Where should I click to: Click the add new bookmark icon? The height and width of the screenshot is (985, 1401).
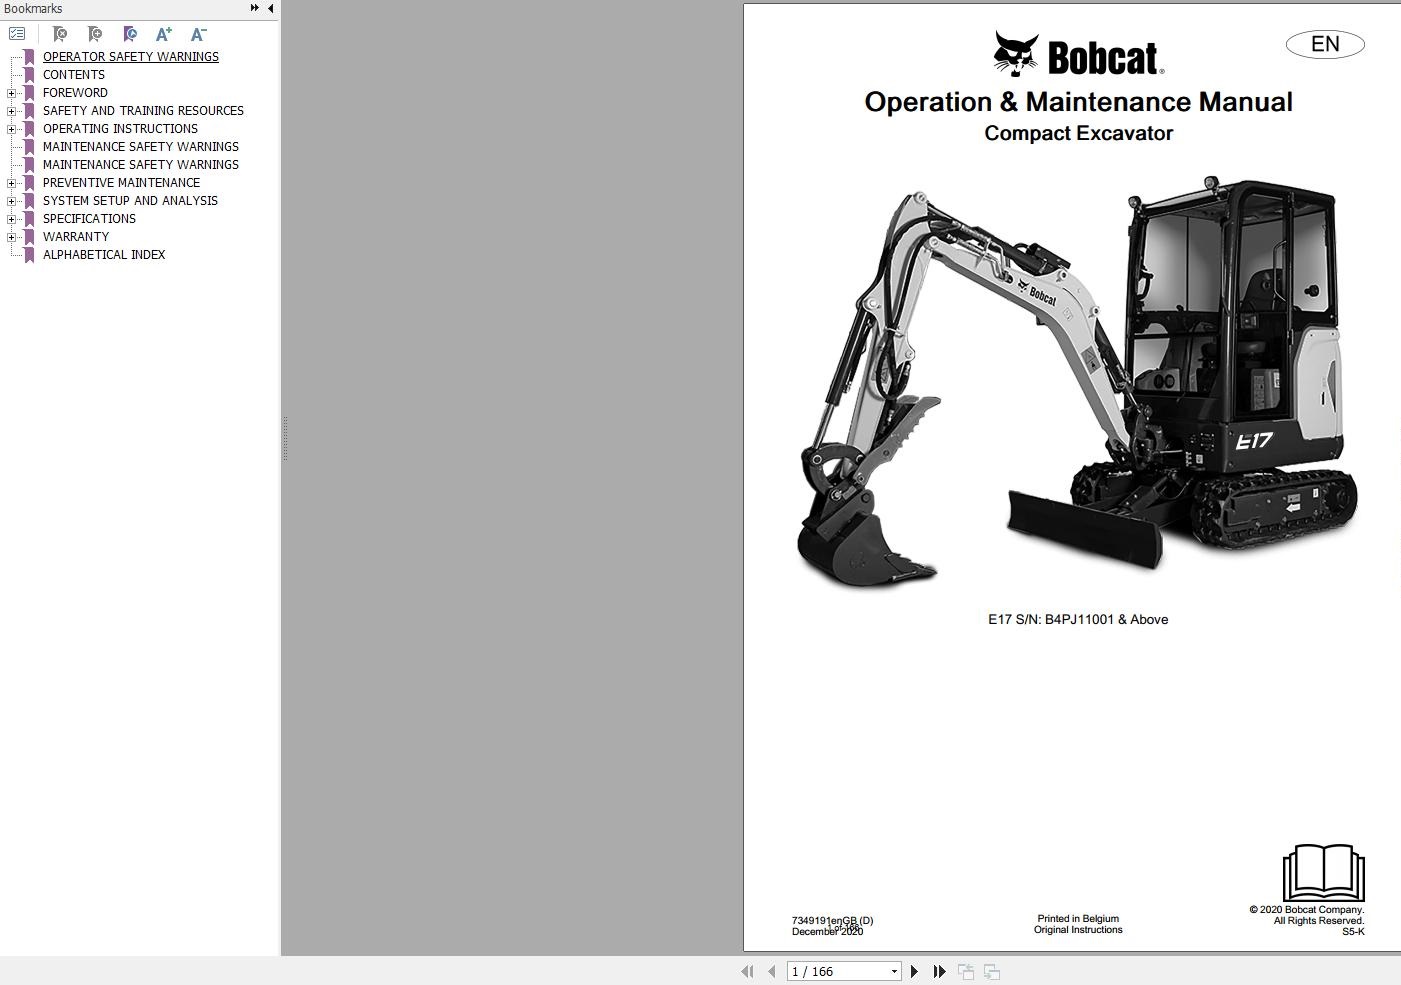[x=95, y=34]
